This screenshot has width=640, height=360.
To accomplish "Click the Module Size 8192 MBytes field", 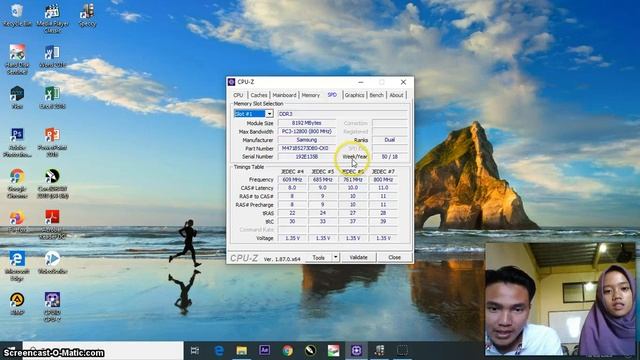I will [x=307, y=123].
